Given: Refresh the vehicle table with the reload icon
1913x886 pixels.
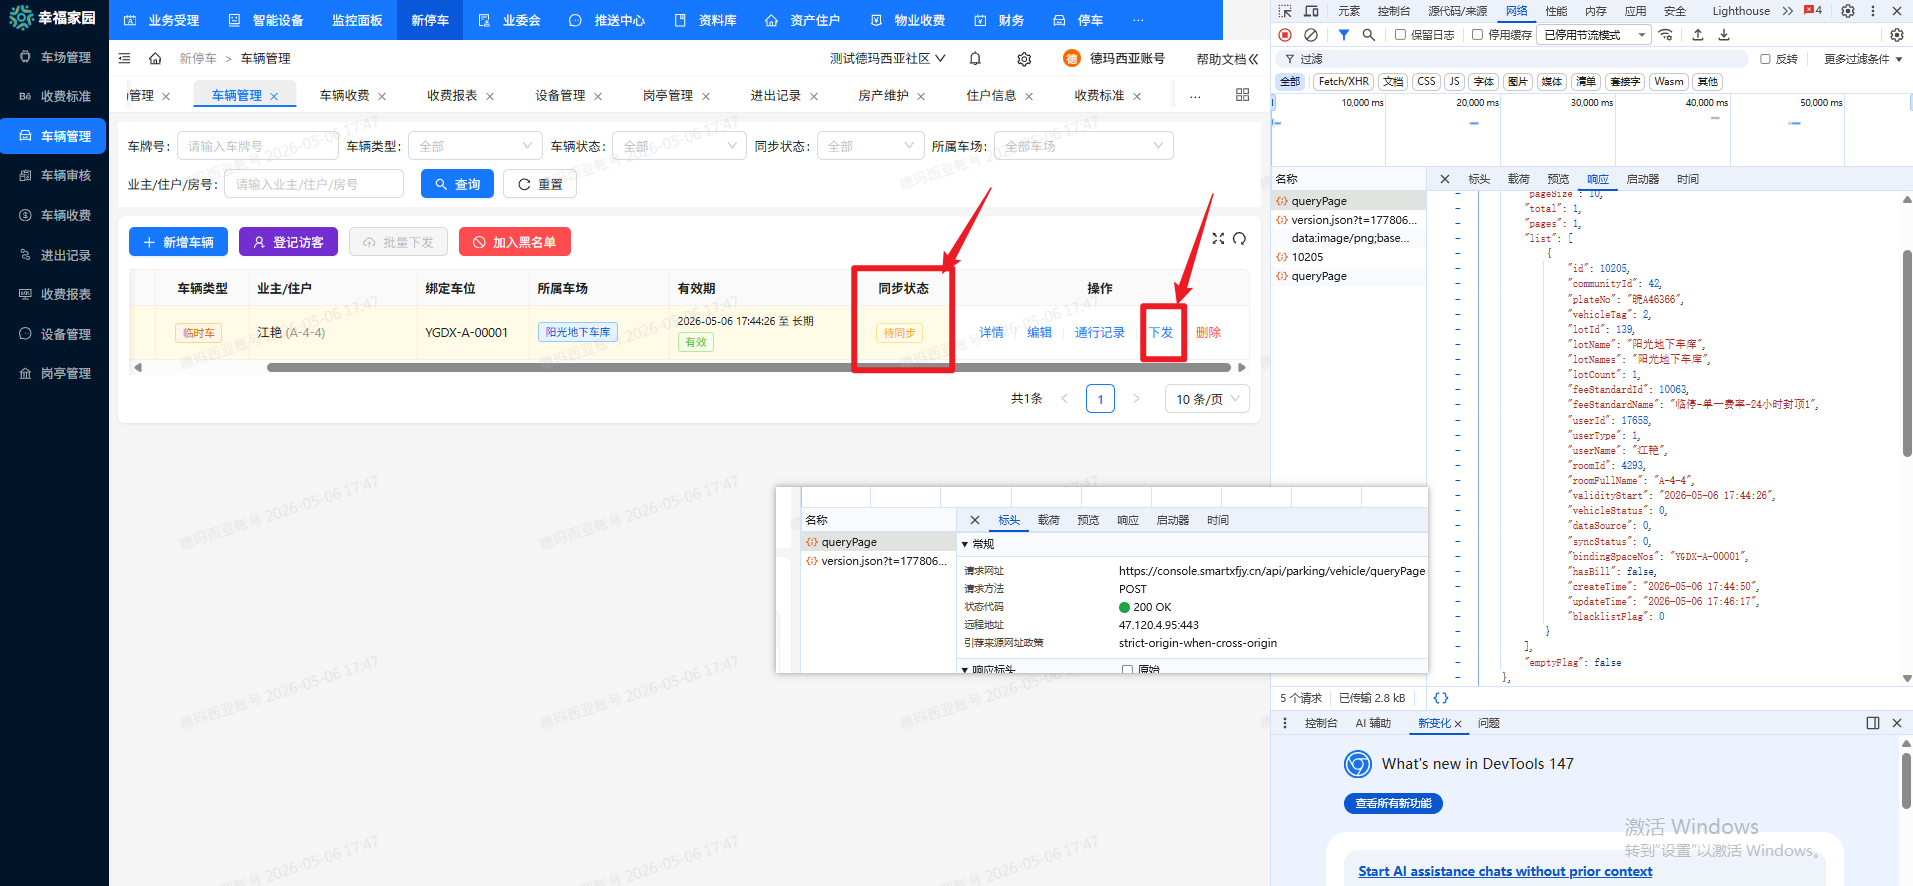Looking at the screenshot, I should pos(1240,239).
